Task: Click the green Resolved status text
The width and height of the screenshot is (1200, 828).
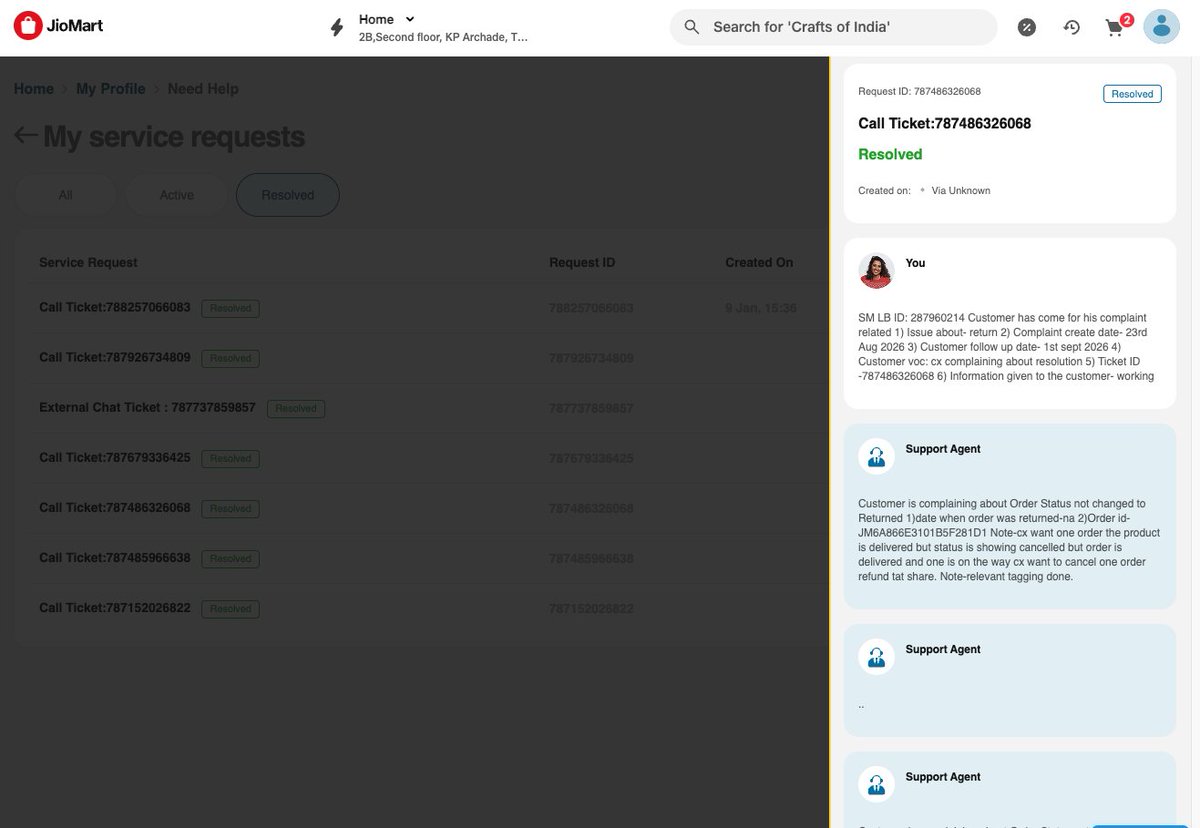Action: 890,154
